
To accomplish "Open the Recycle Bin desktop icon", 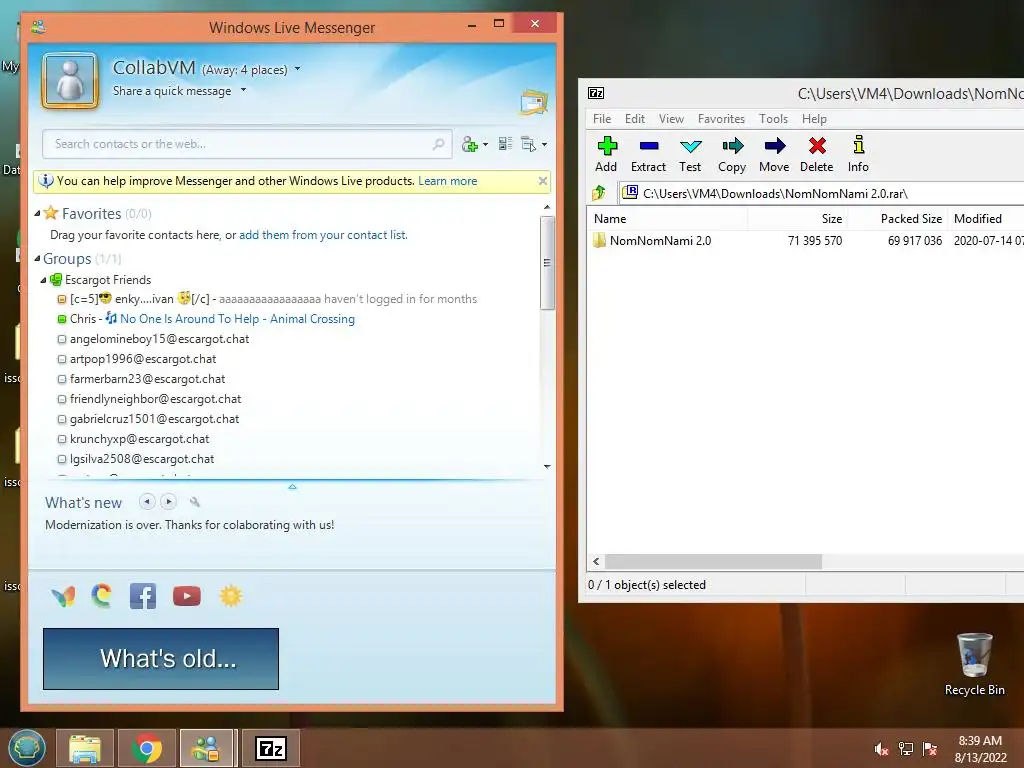I will click(974, 664).
